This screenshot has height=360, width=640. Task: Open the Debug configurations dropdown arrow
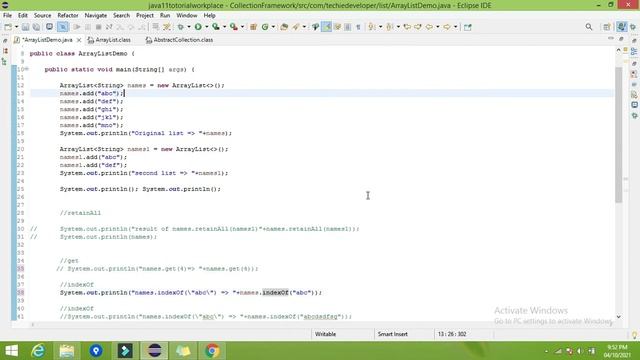tap(189, 27)
